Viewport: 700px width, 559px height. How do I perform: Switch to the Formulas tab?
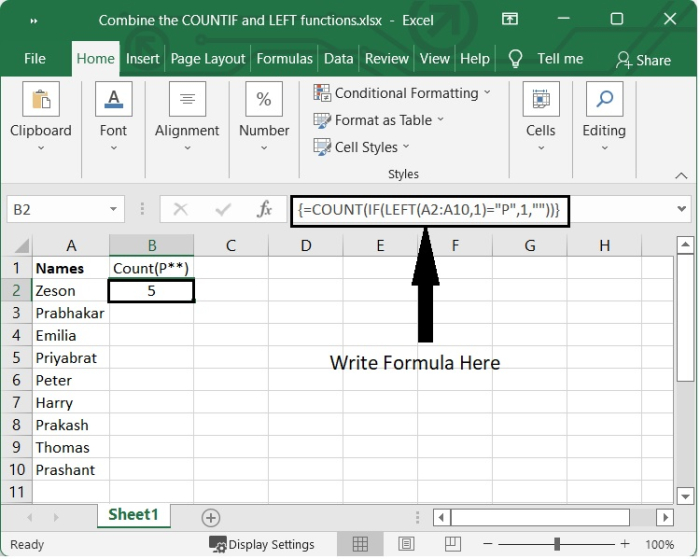point(284,59)
